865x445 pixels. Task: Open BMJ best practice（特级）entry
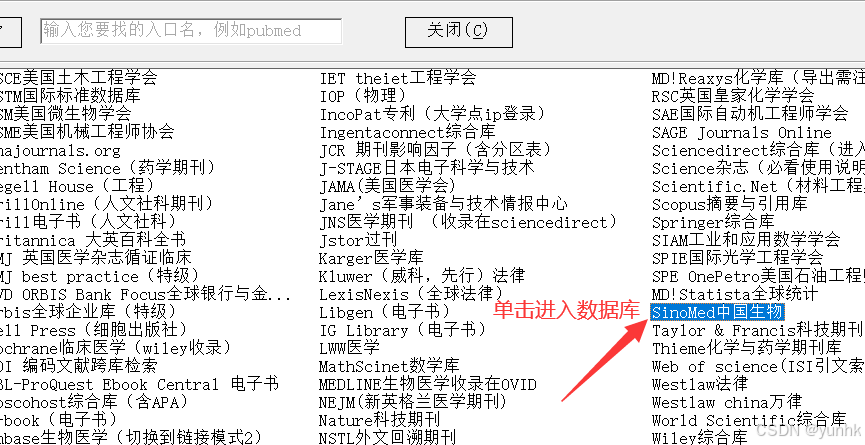coord(100,276)
